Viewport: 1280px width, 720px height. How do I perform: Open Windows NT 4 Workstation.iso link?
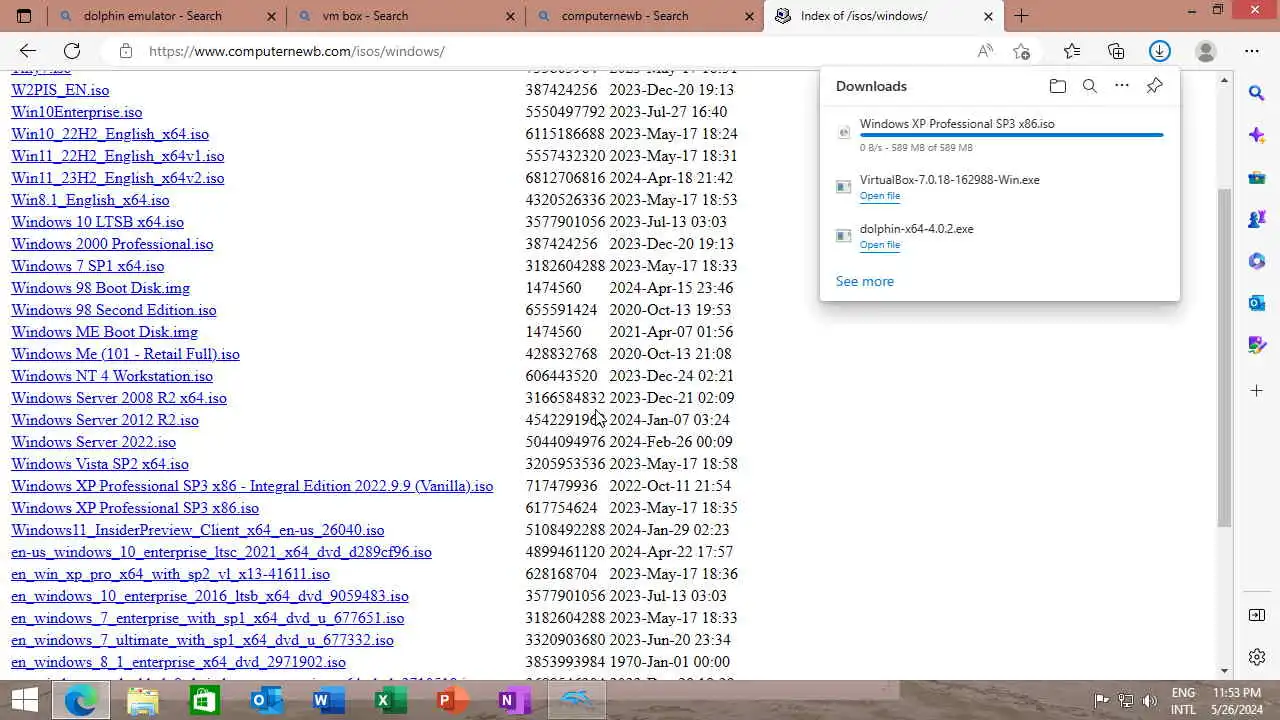(x=112, y=376)
